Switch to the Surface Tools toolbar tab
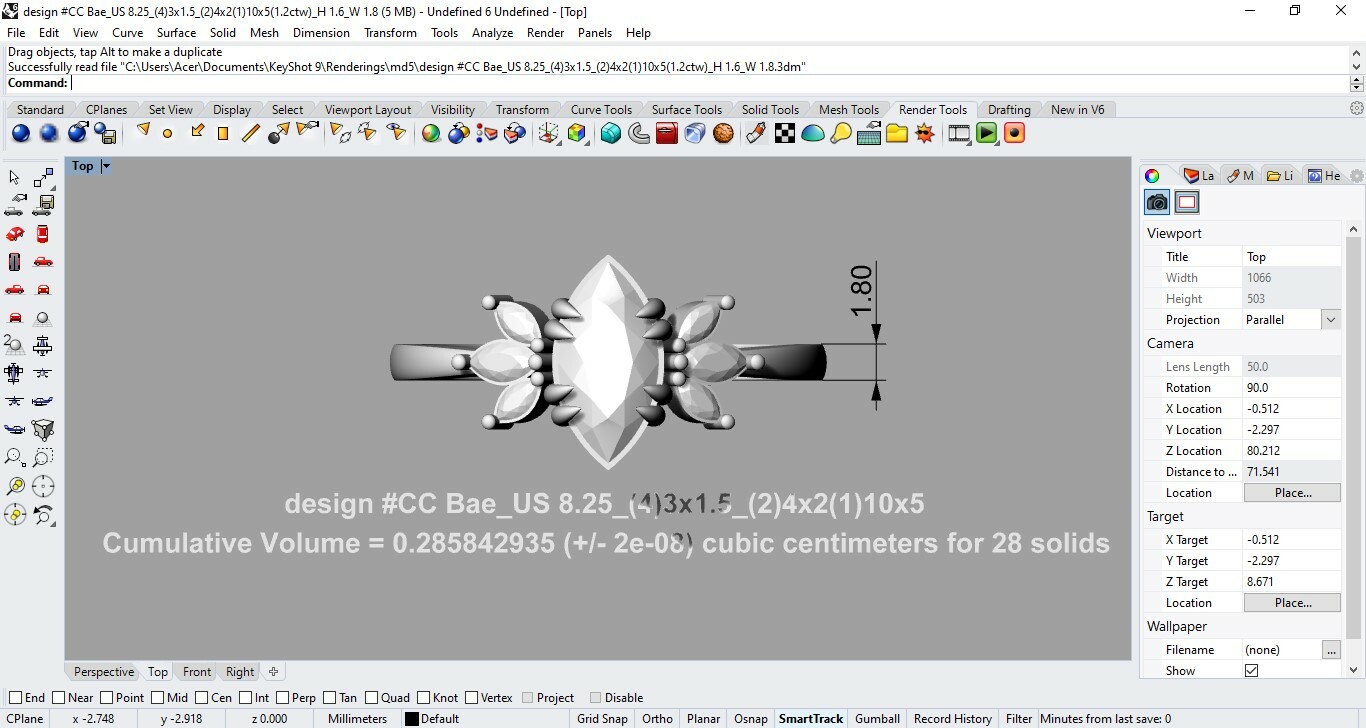This screenshot has width=1366, height=728. (687, 109)
